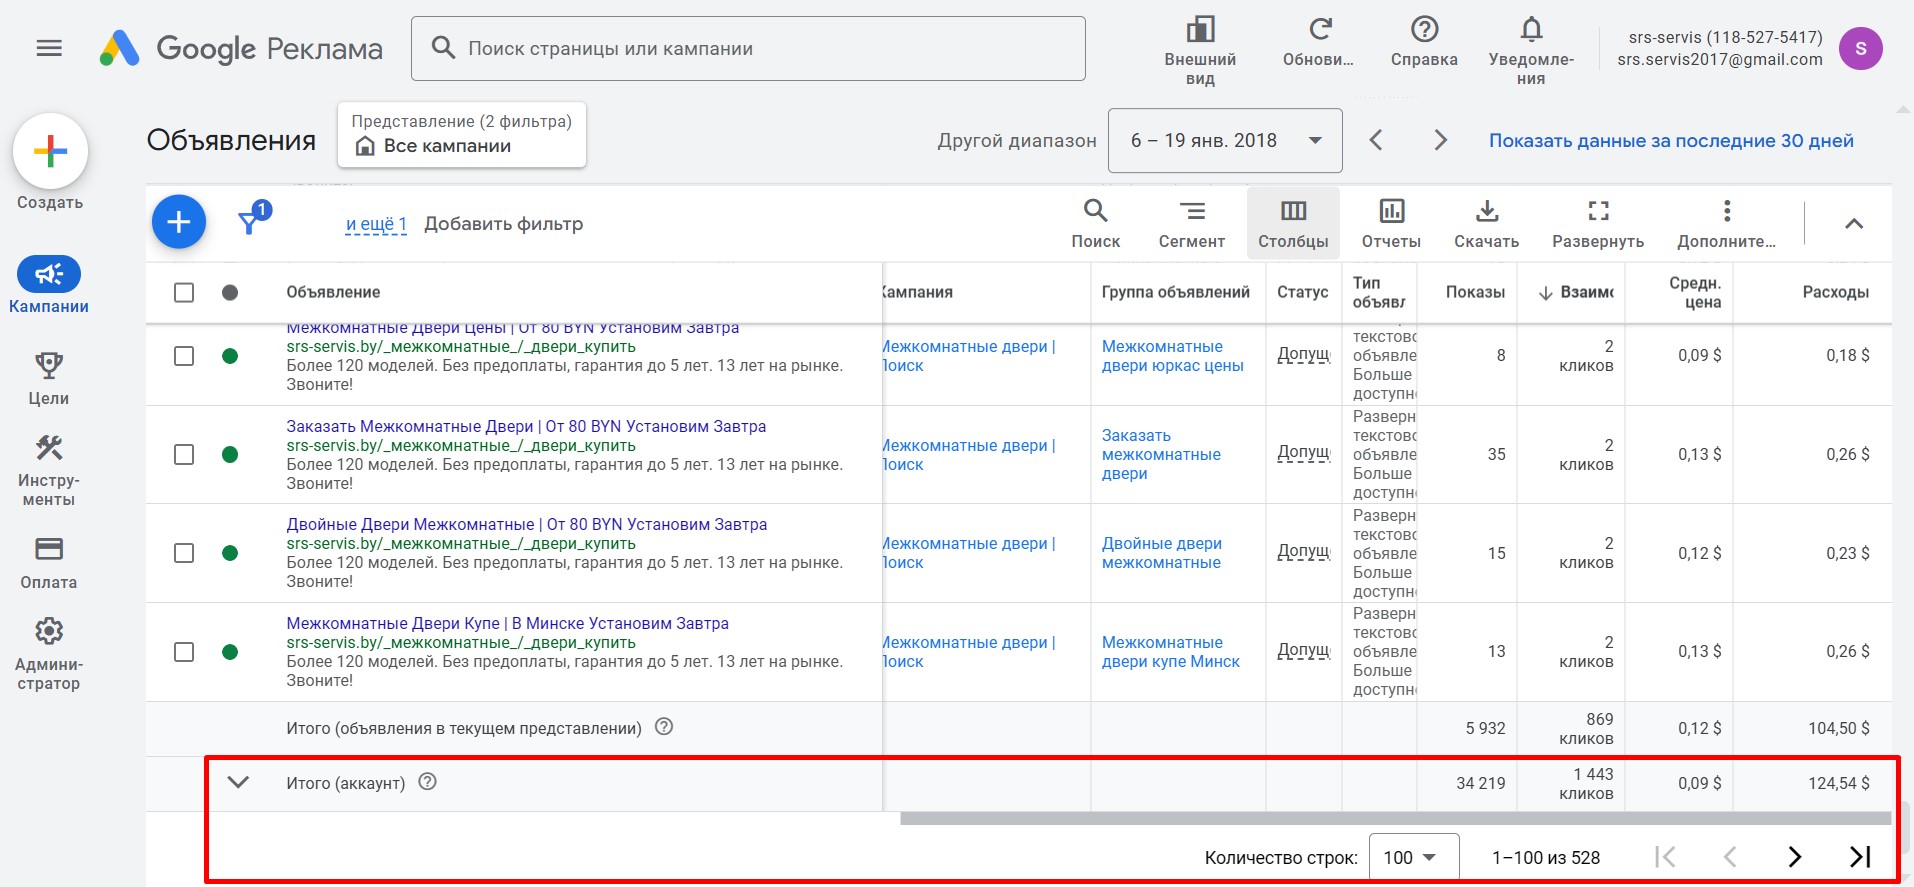Collapse the toolbar with the up chevron
The image size is (1914, 887).
tap(1853, 224)
